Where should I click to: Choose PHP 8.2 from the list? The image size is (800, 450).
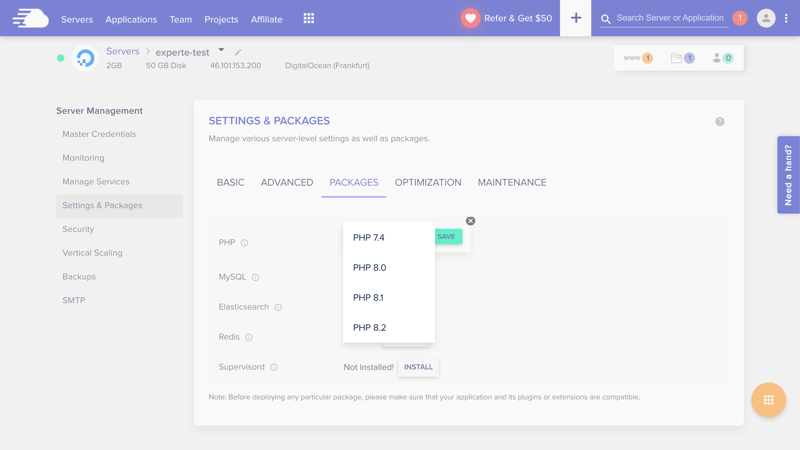(x=369, y=328)
